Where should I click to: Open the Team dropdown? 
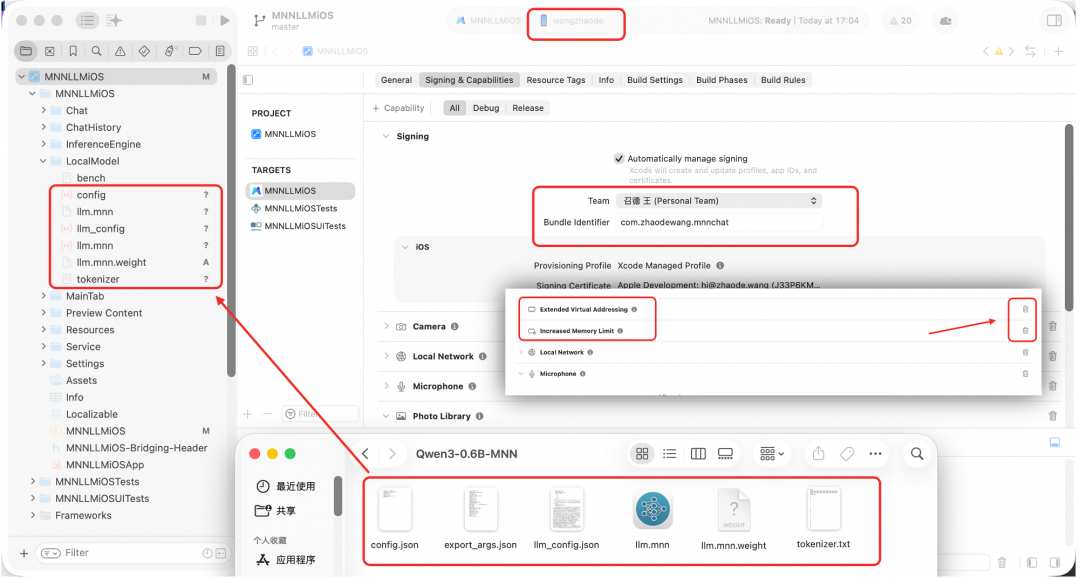(718, 200)
